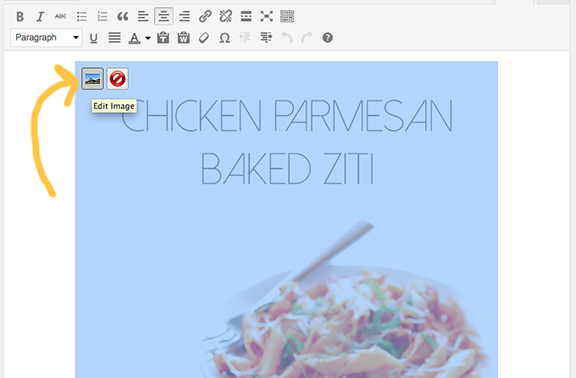Paste as plain text
576x378 pixels.
point(163,38)
